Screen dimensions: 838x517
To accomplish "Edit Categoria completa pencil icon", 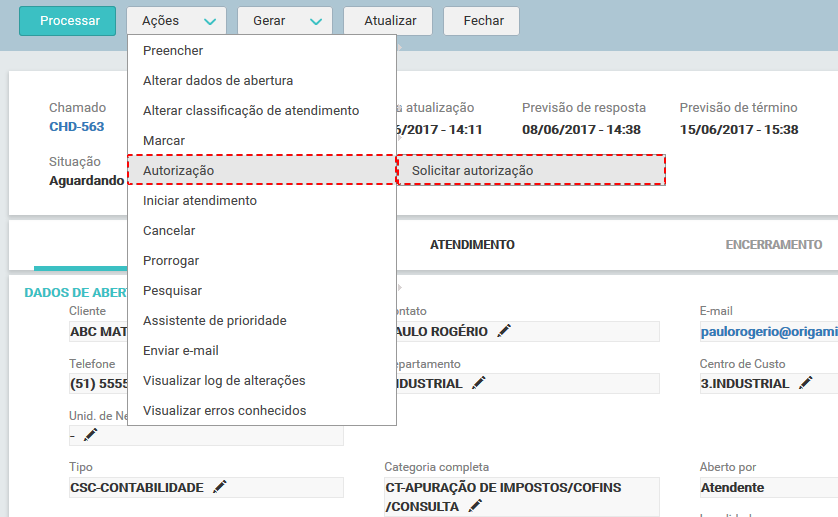I will pos(475,505).
